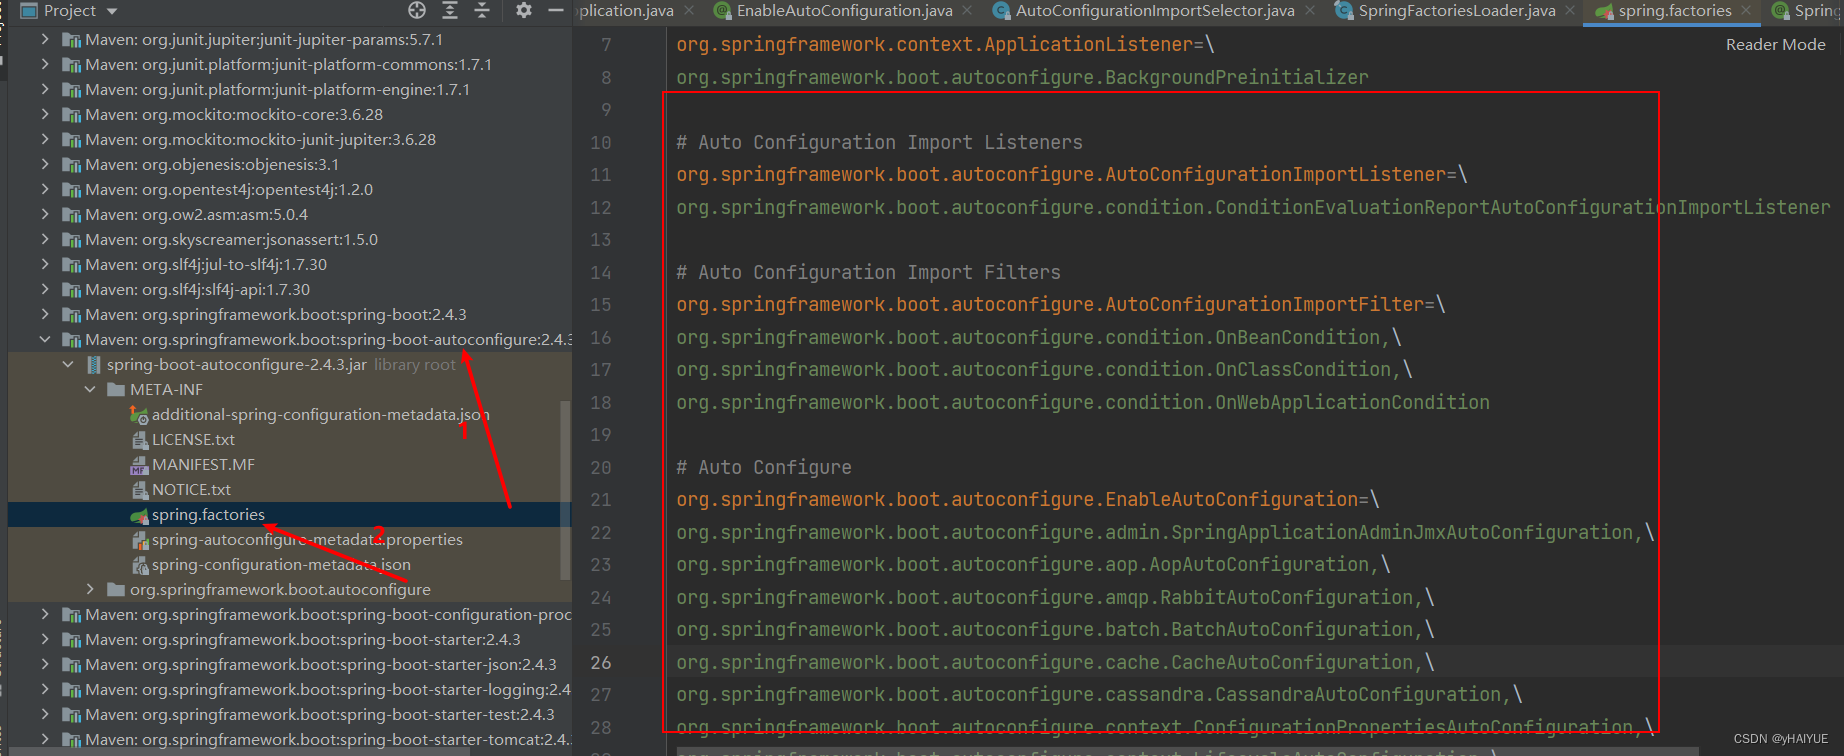Click META-INF folder icon
Screen dimensions: 1844x756
[x=116, y=389]
